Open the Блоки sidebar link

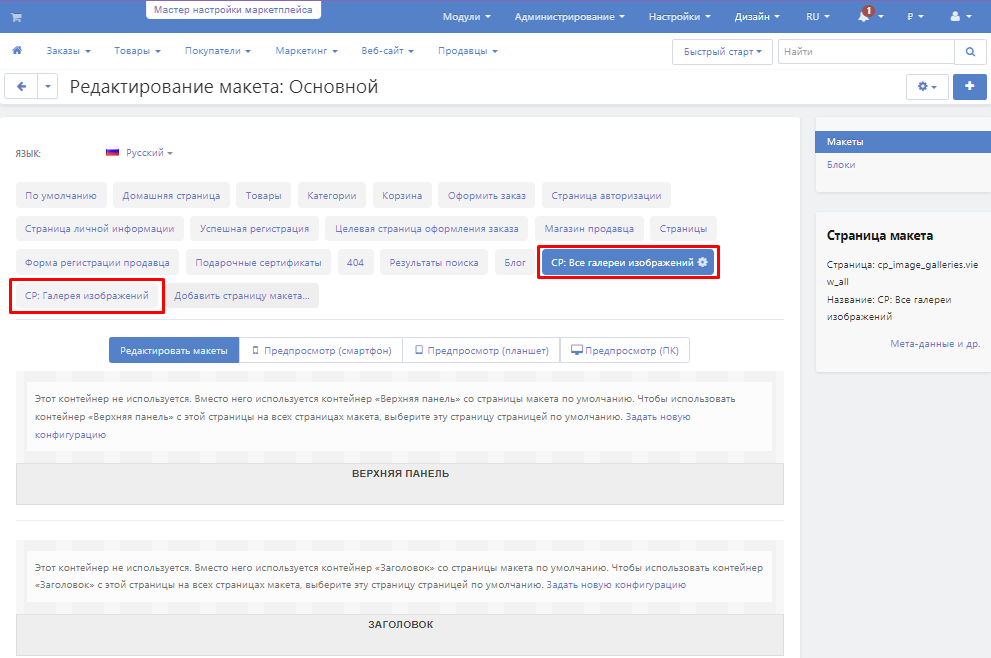click(x=841, y=164)
